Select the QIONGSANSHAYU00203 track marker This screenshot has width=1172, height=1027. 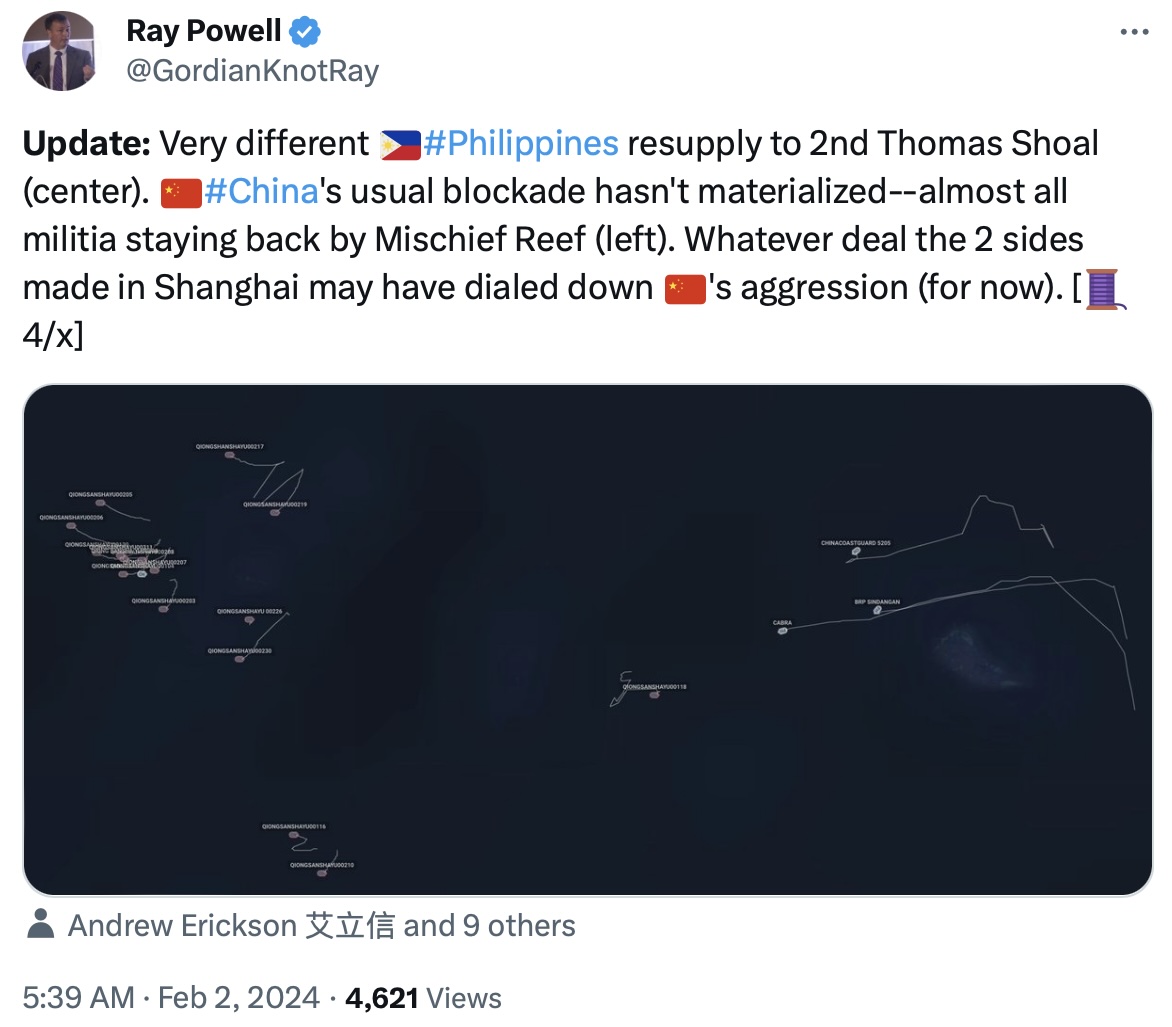(164, 608)
